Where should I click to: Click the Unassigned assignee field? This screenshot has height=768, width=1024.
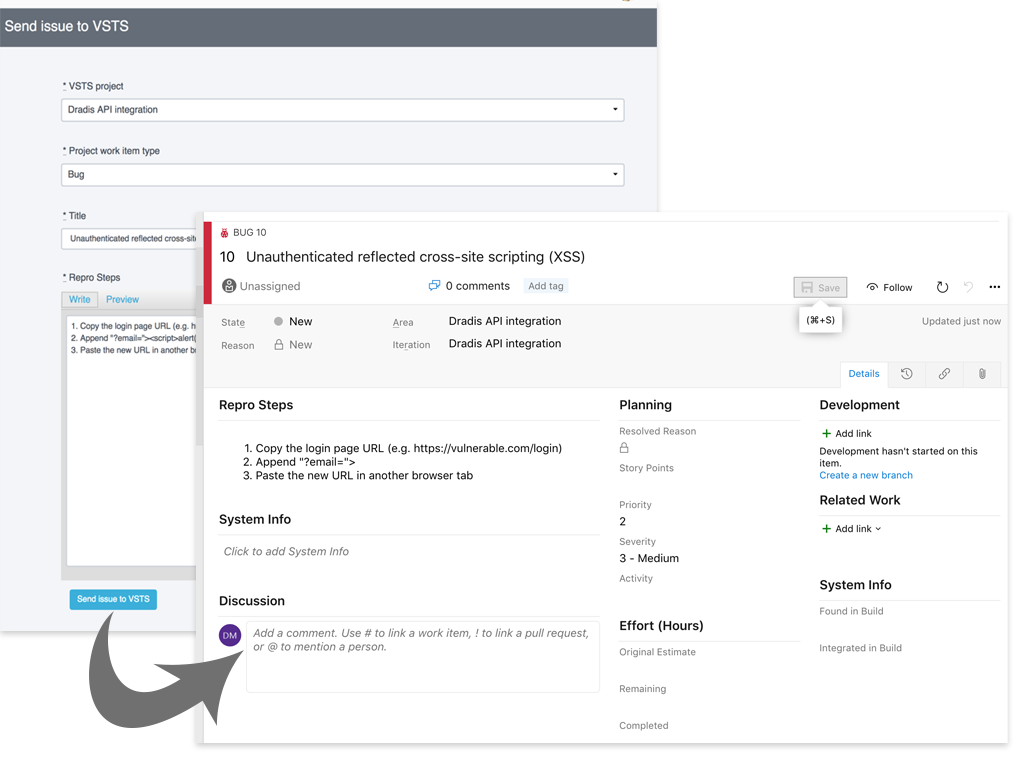270,286
